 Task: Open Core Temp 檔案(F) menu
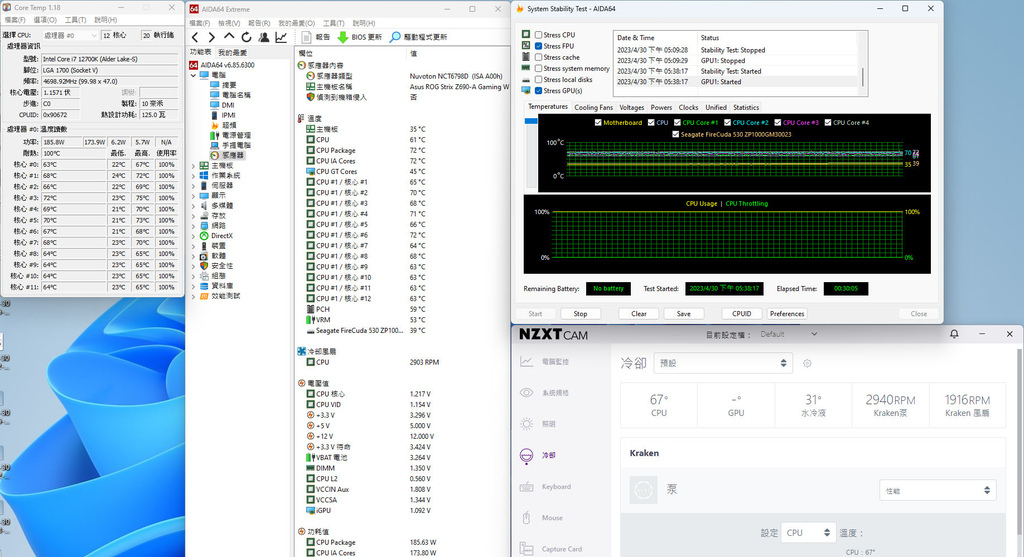click(x=14, y=20)
